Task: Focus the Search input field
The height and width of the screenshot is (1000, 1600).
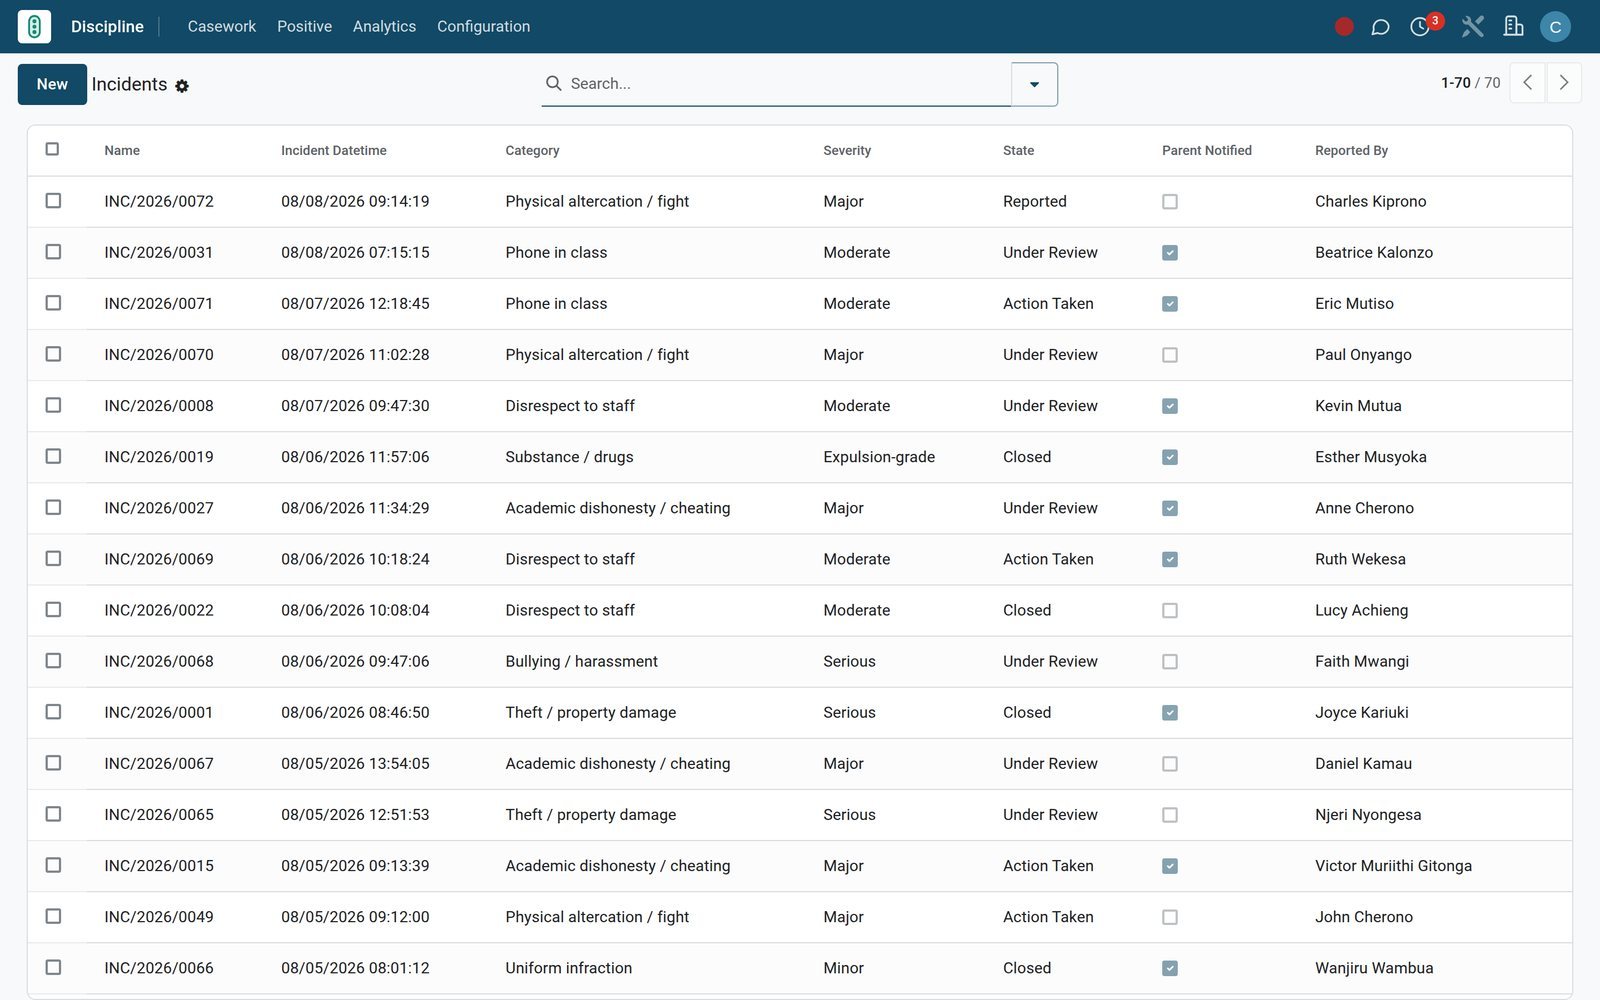Action: click(x=788, y=84)
